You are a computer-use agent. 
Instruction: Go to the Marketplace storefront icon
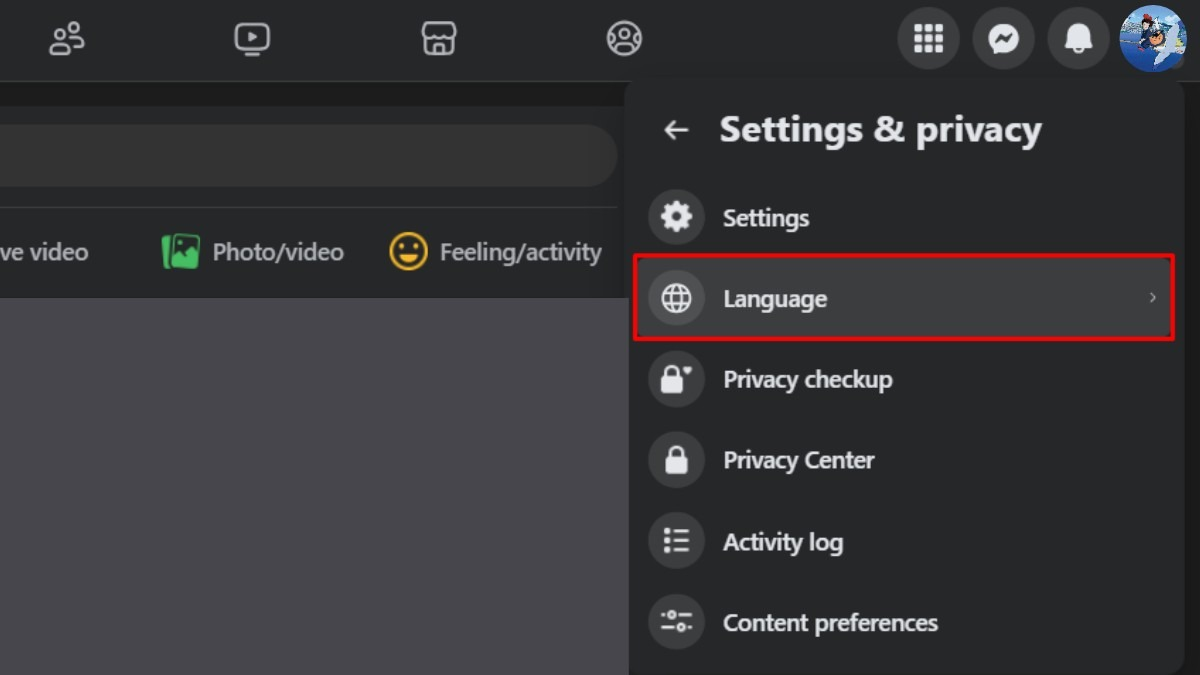point(439,39)
